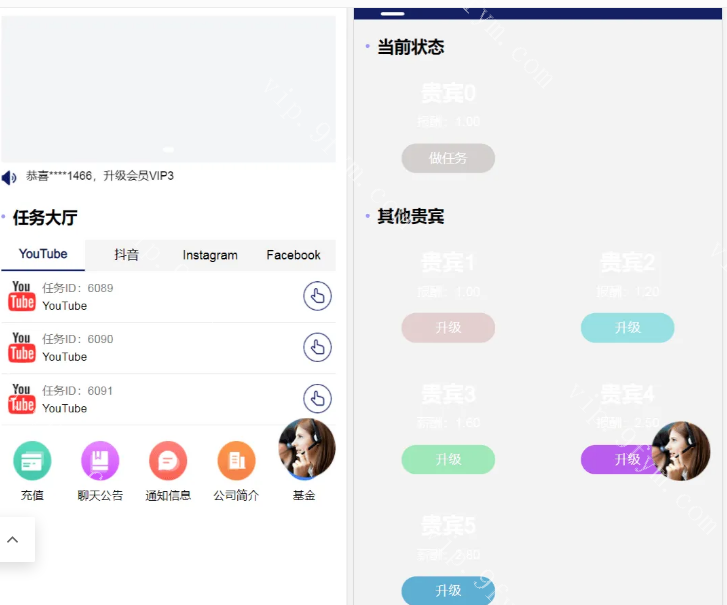Switch to the 抖音 tab
Image resolution: width=727 pixels, height=605 pixels.
coord(127,255)
